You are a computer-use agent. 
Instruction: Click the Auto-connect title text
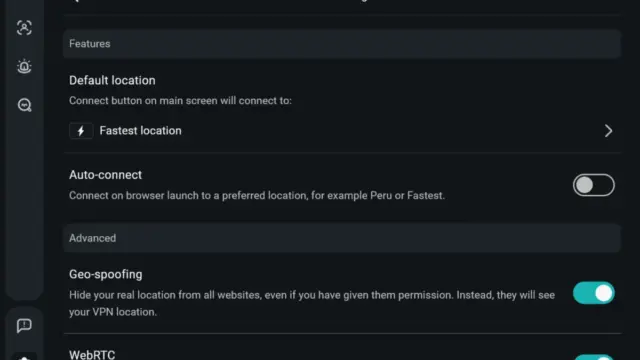coord(105,175)
